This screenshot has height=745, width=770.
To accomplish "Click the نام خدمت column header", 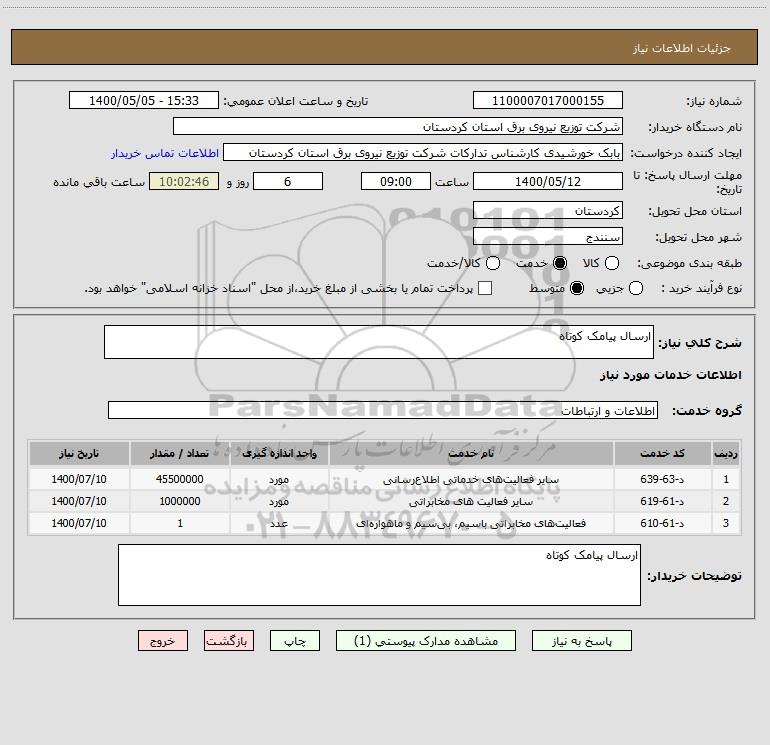I will point(470,453).
